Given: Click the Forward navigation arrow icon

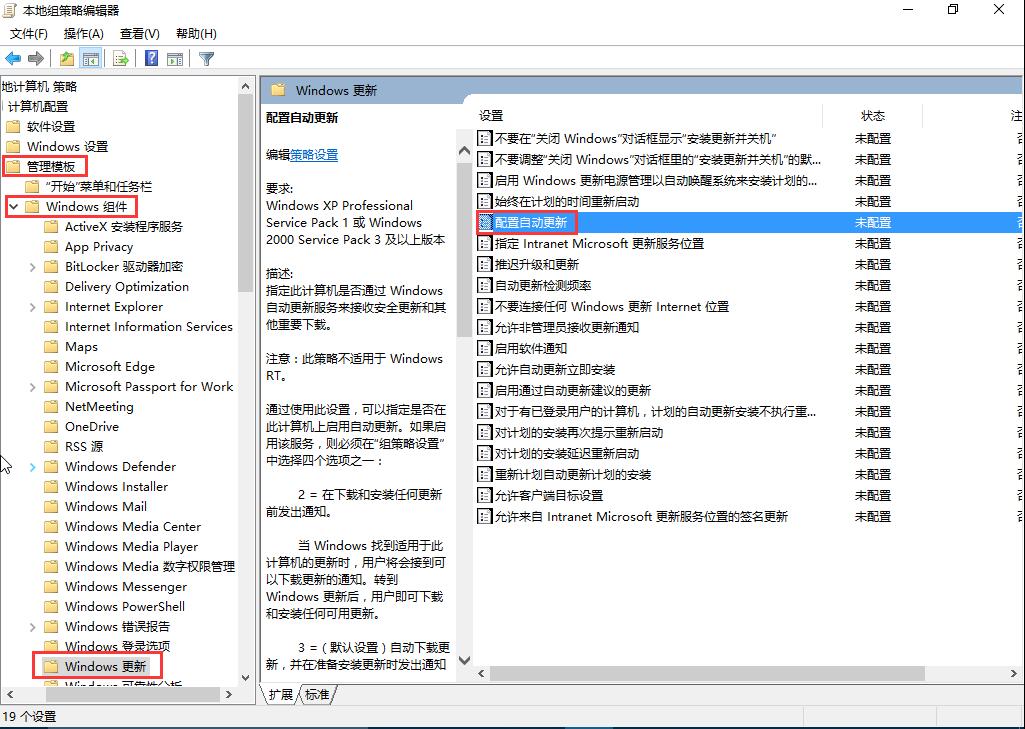Looking at the screenshot, I should [35, 58].
